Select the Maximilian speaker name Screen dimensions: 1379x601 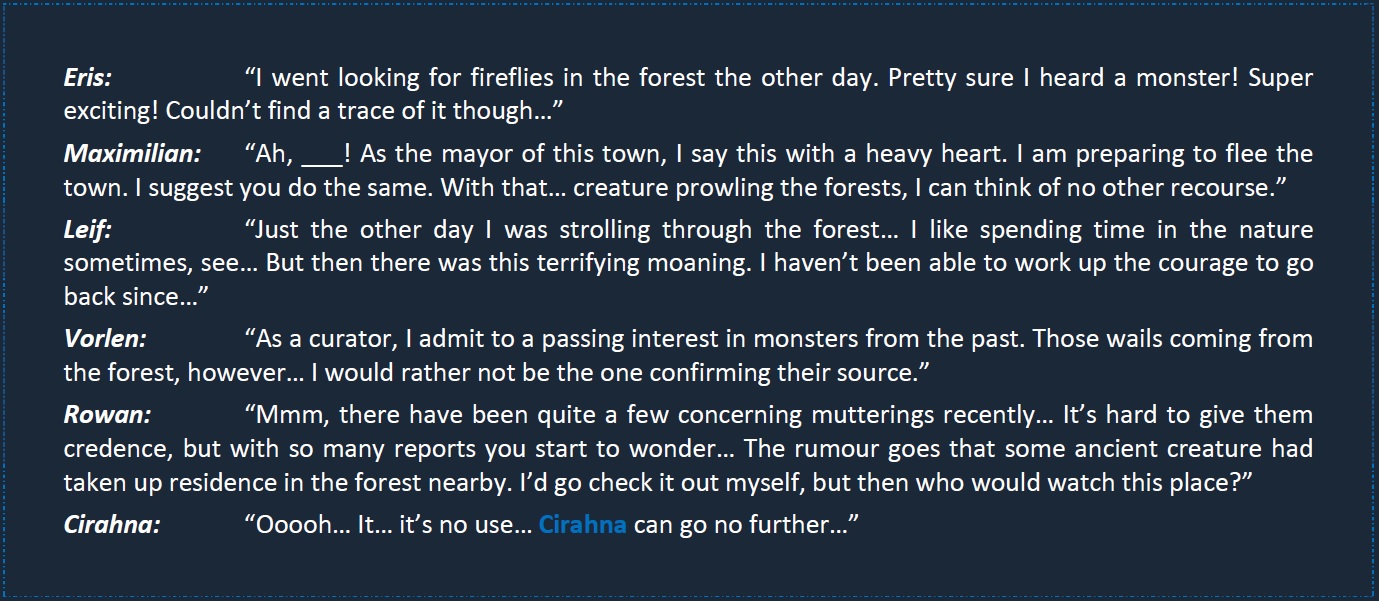(x=132, y=154)
